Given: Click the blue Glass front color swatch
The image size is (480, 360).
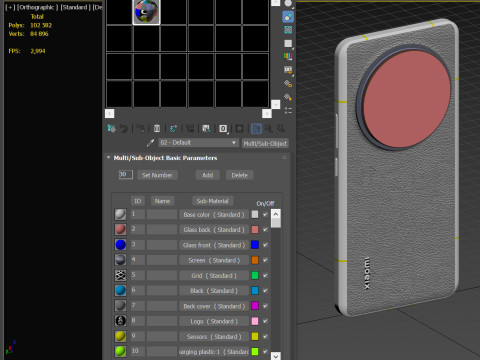Looking at the screenshot, I should coord(255,245).
